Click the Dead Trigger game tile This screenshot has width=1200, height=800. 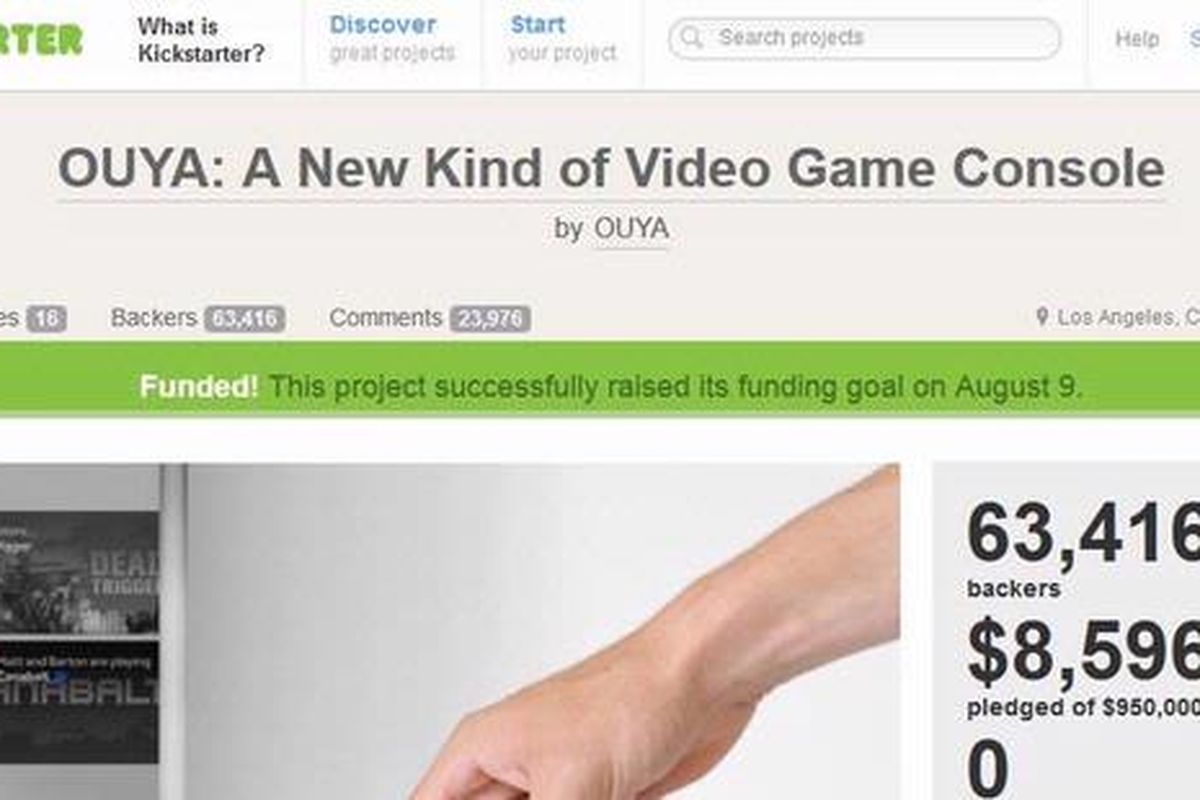point(79,571)
